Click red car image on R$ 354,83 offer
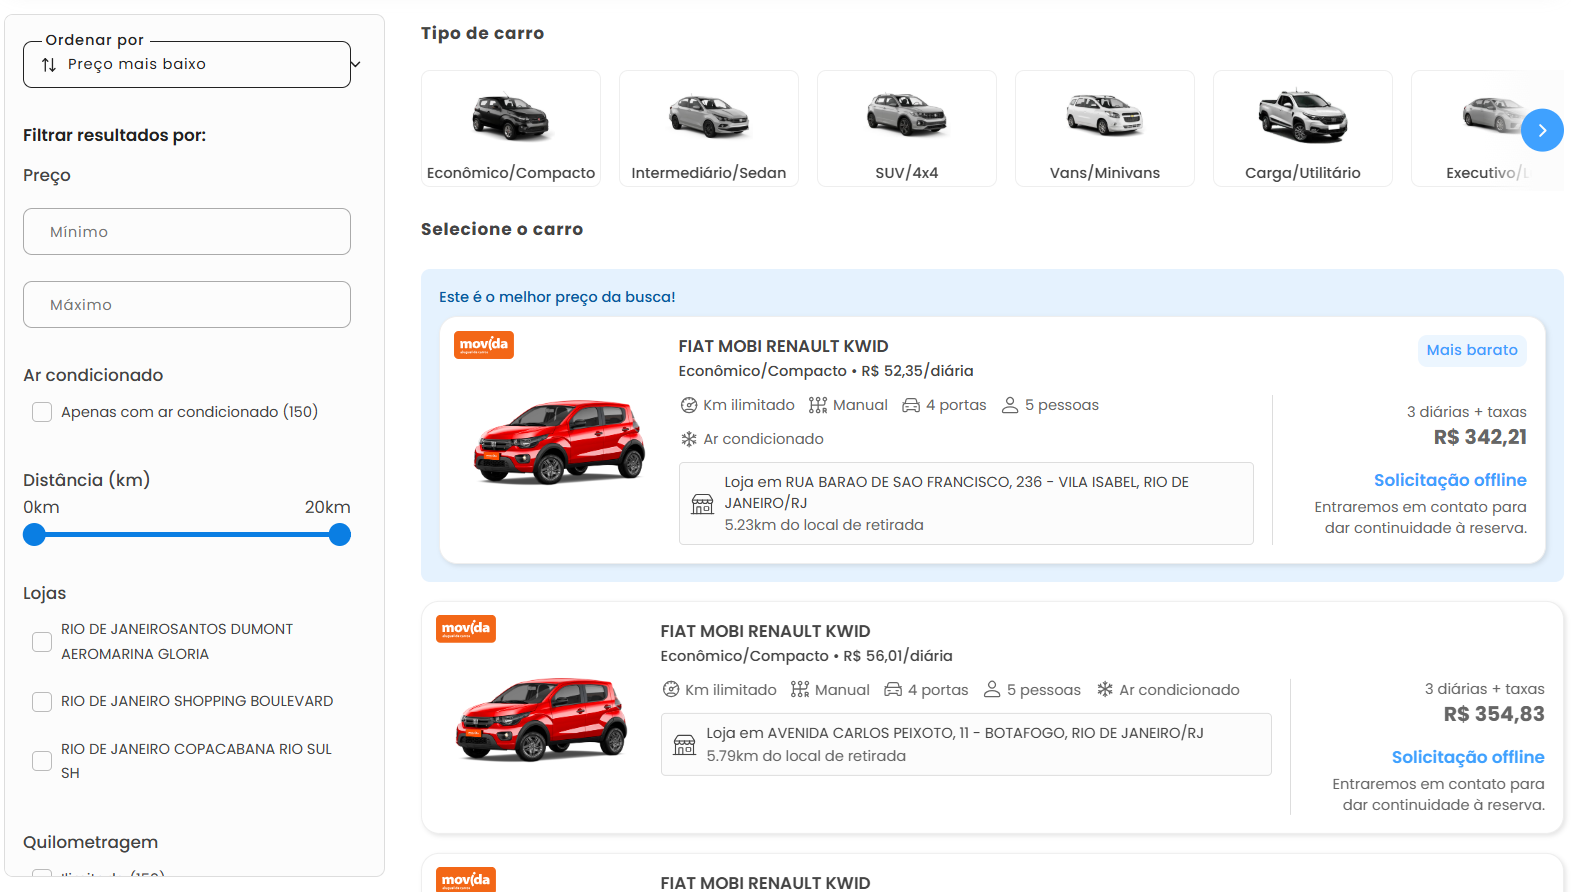The height and width of the screenshot is (892, 1585). (x=542, y=718)
